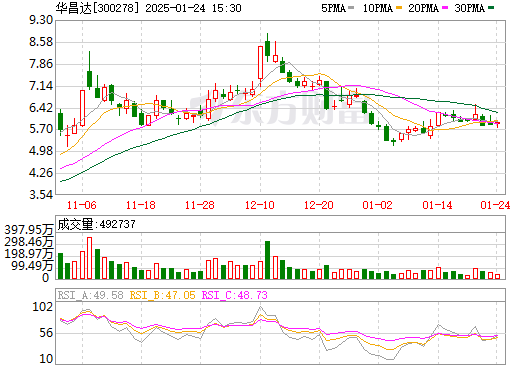Select the 华昌达[300278] stock title
520x365 pixels.
[x=97, y=8]
